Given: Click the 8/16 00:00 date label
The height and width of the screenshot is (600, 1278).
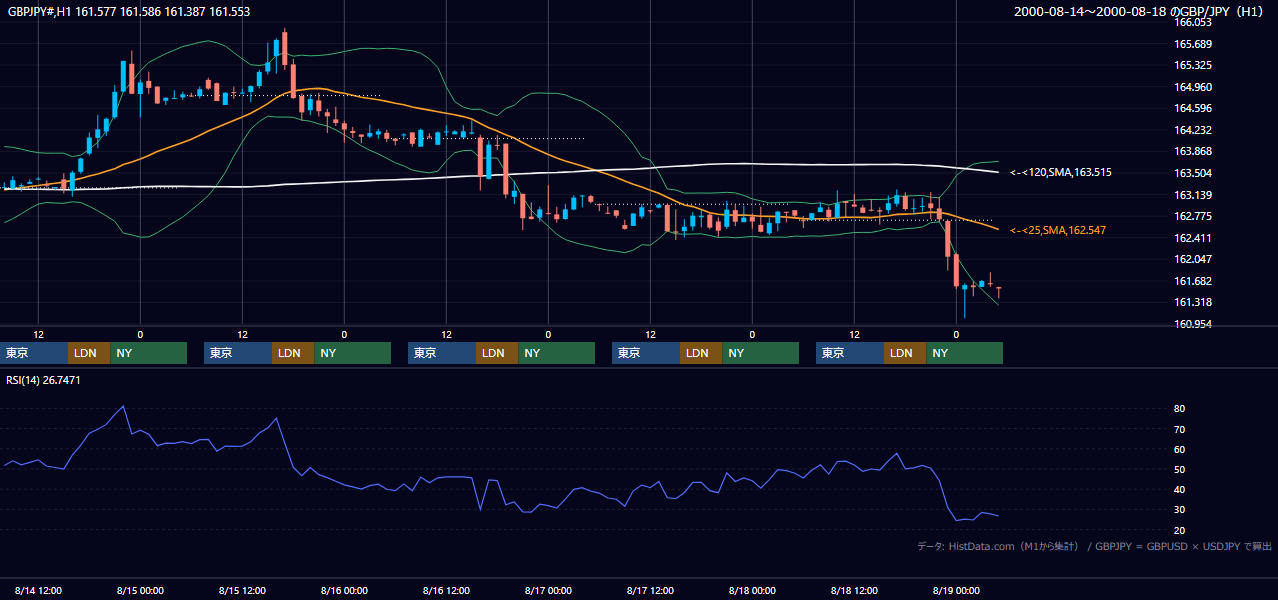Looking at the screenshot, I should click(x=344, y=590).
